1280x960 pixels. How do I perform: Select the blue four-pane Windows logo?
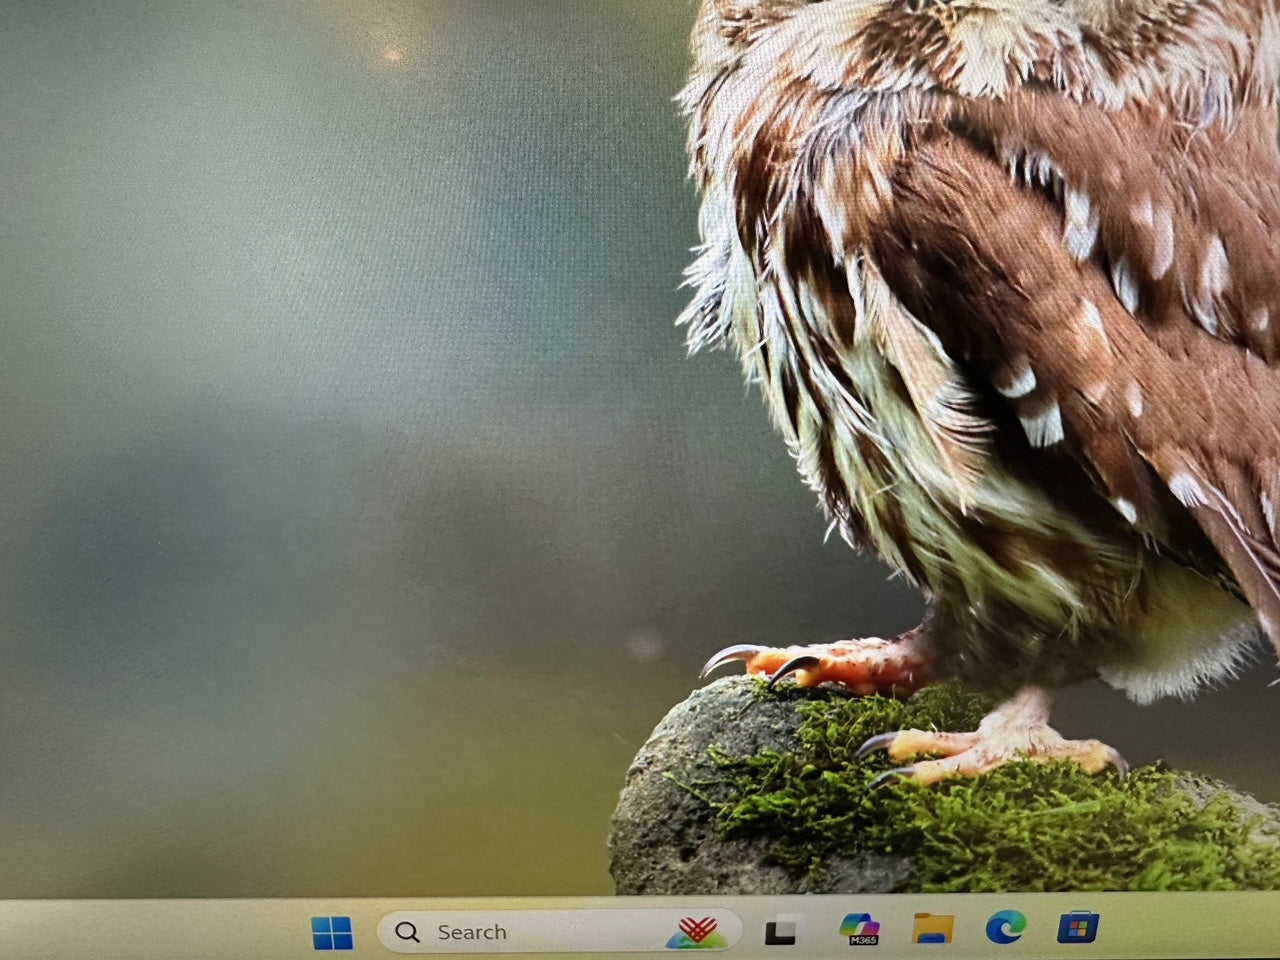tap(331, 932)
